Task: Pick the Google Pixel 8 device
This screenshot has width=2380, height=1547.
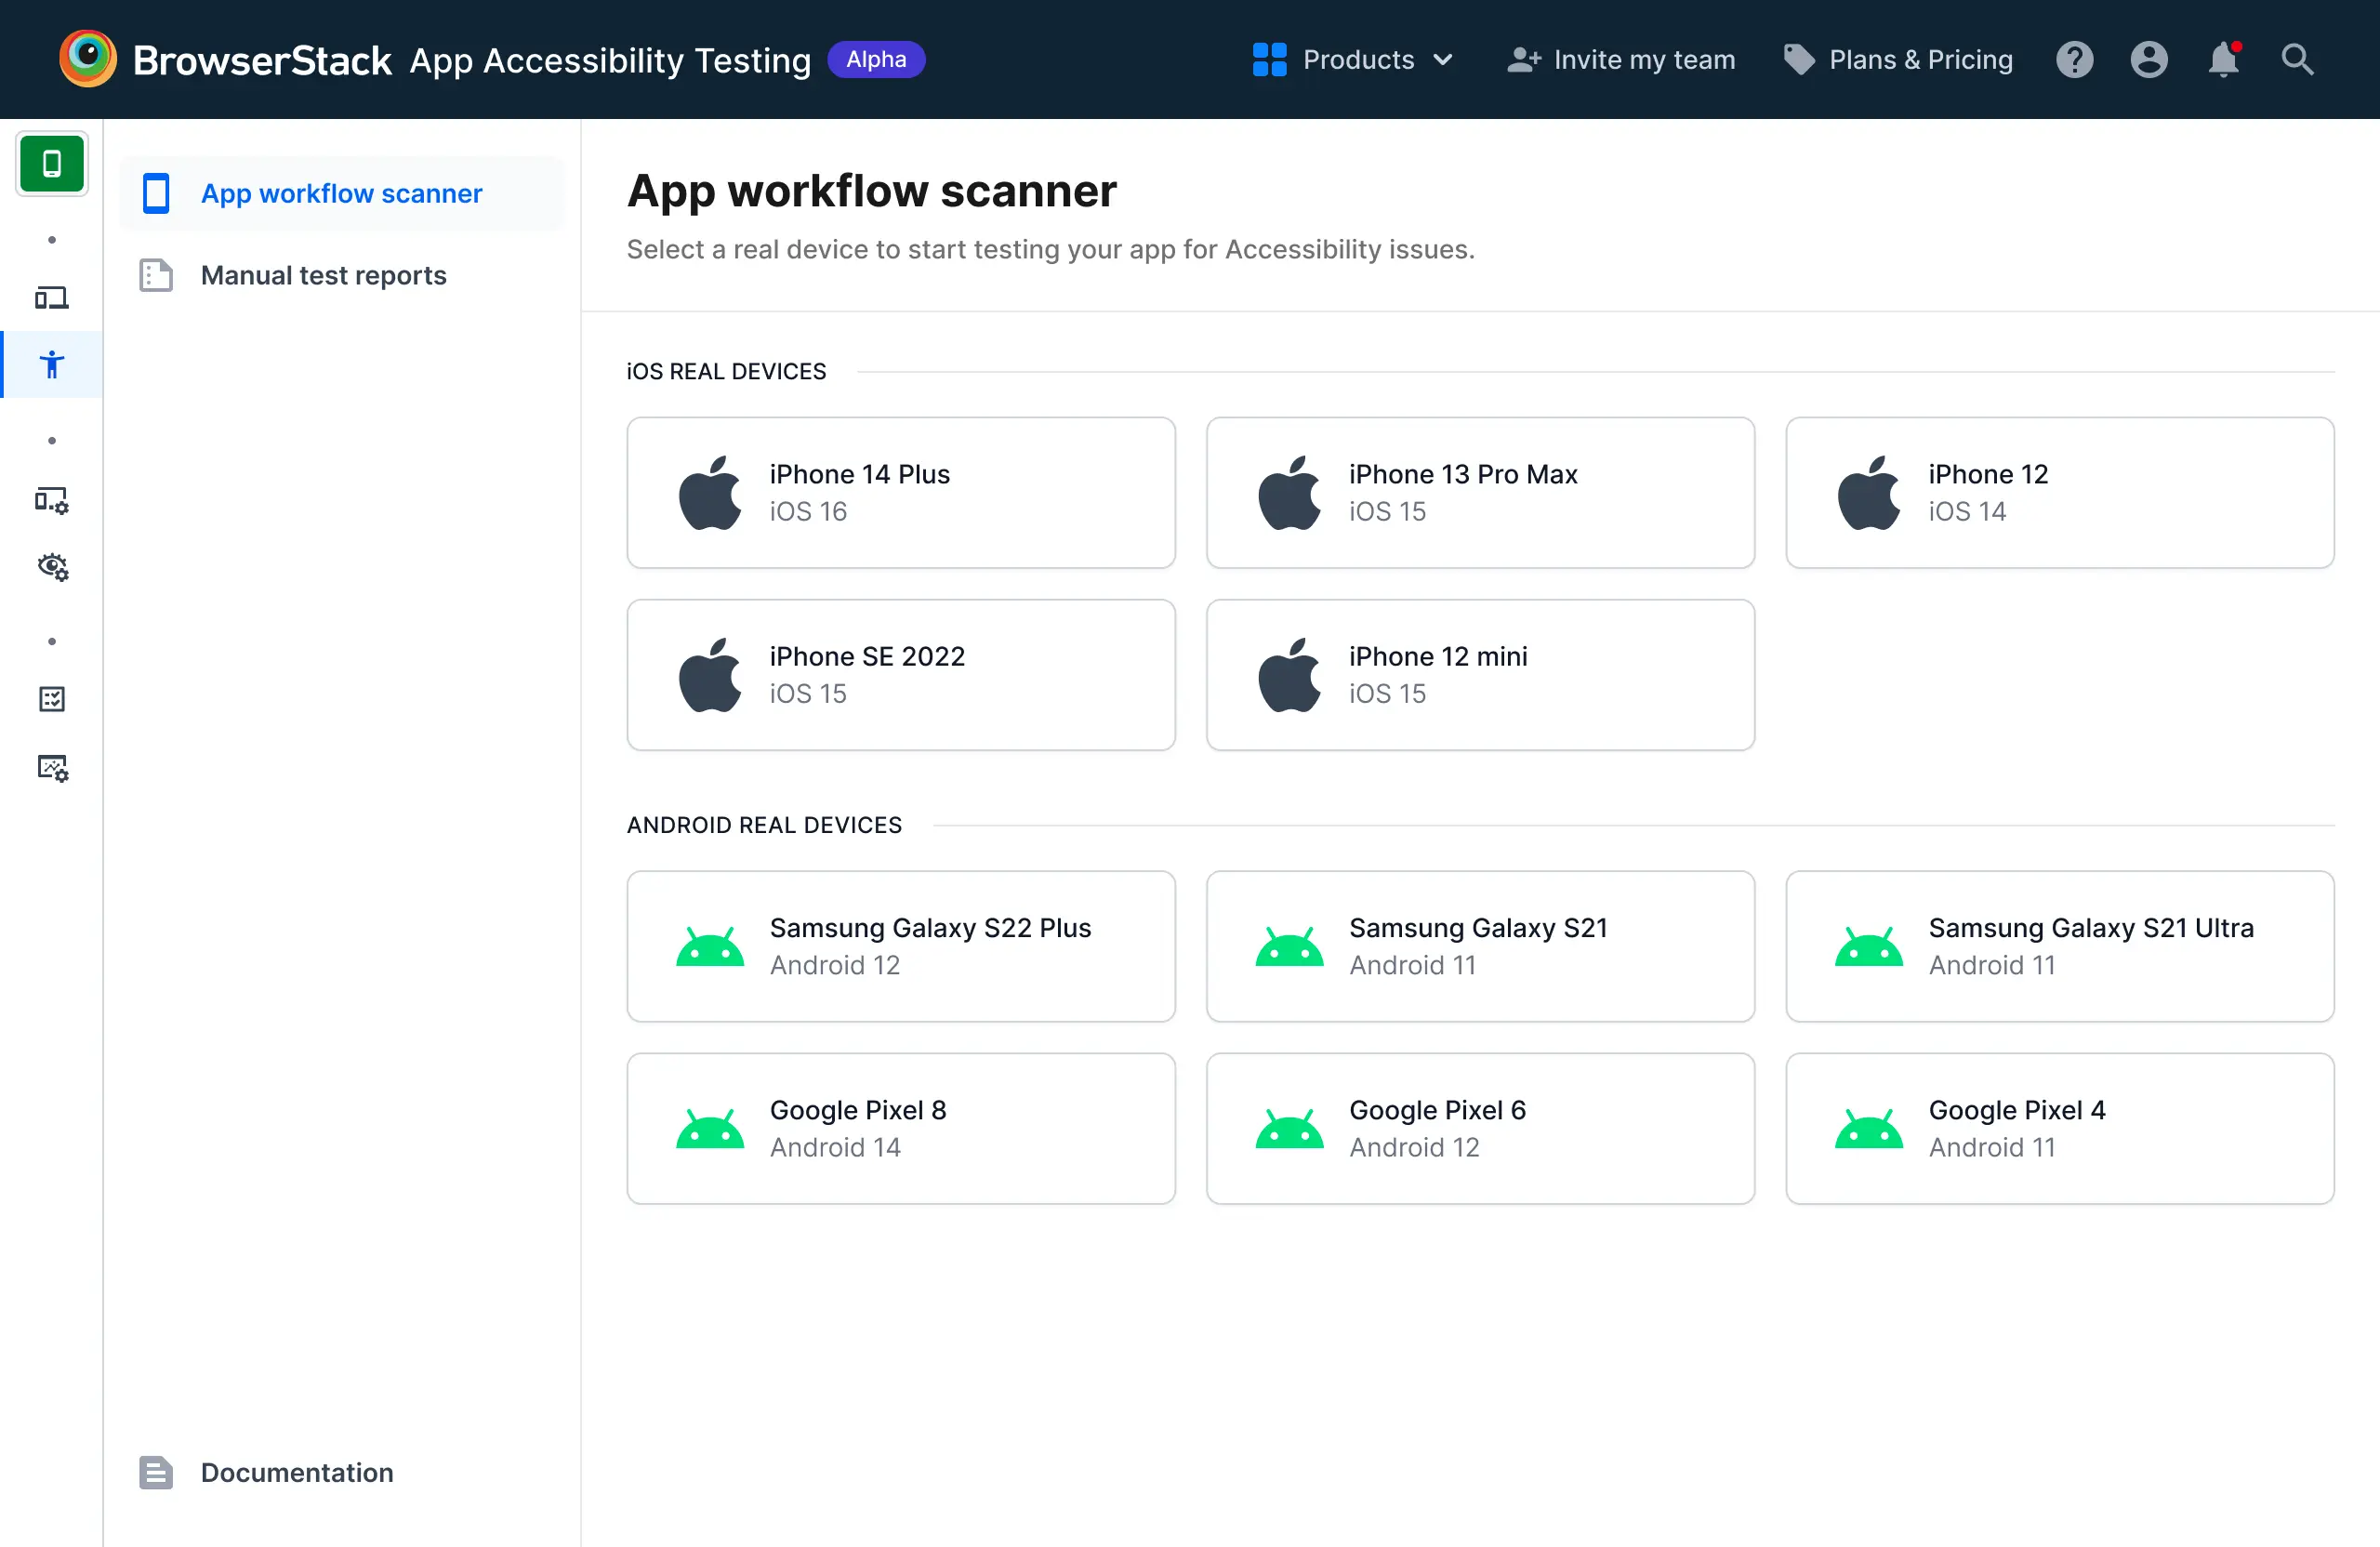Action: tap(900, 1128)
